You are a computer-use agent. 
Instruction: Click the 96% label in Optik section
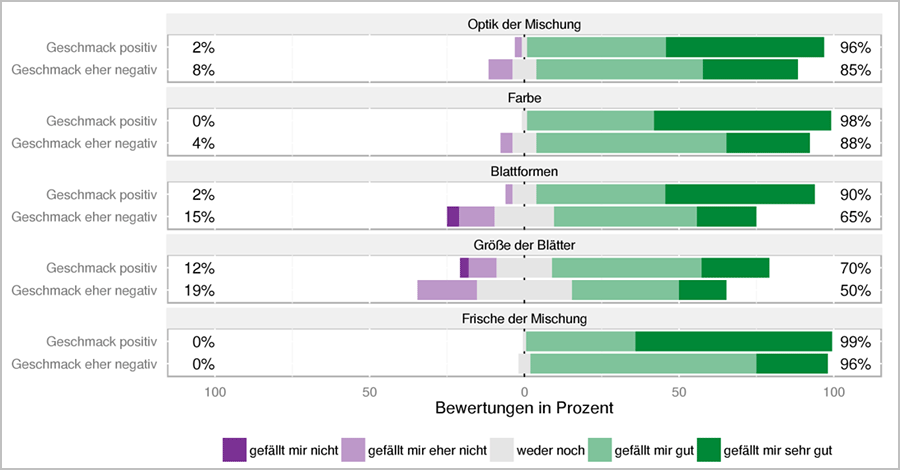pyautogui.click(x=855, y=47)
